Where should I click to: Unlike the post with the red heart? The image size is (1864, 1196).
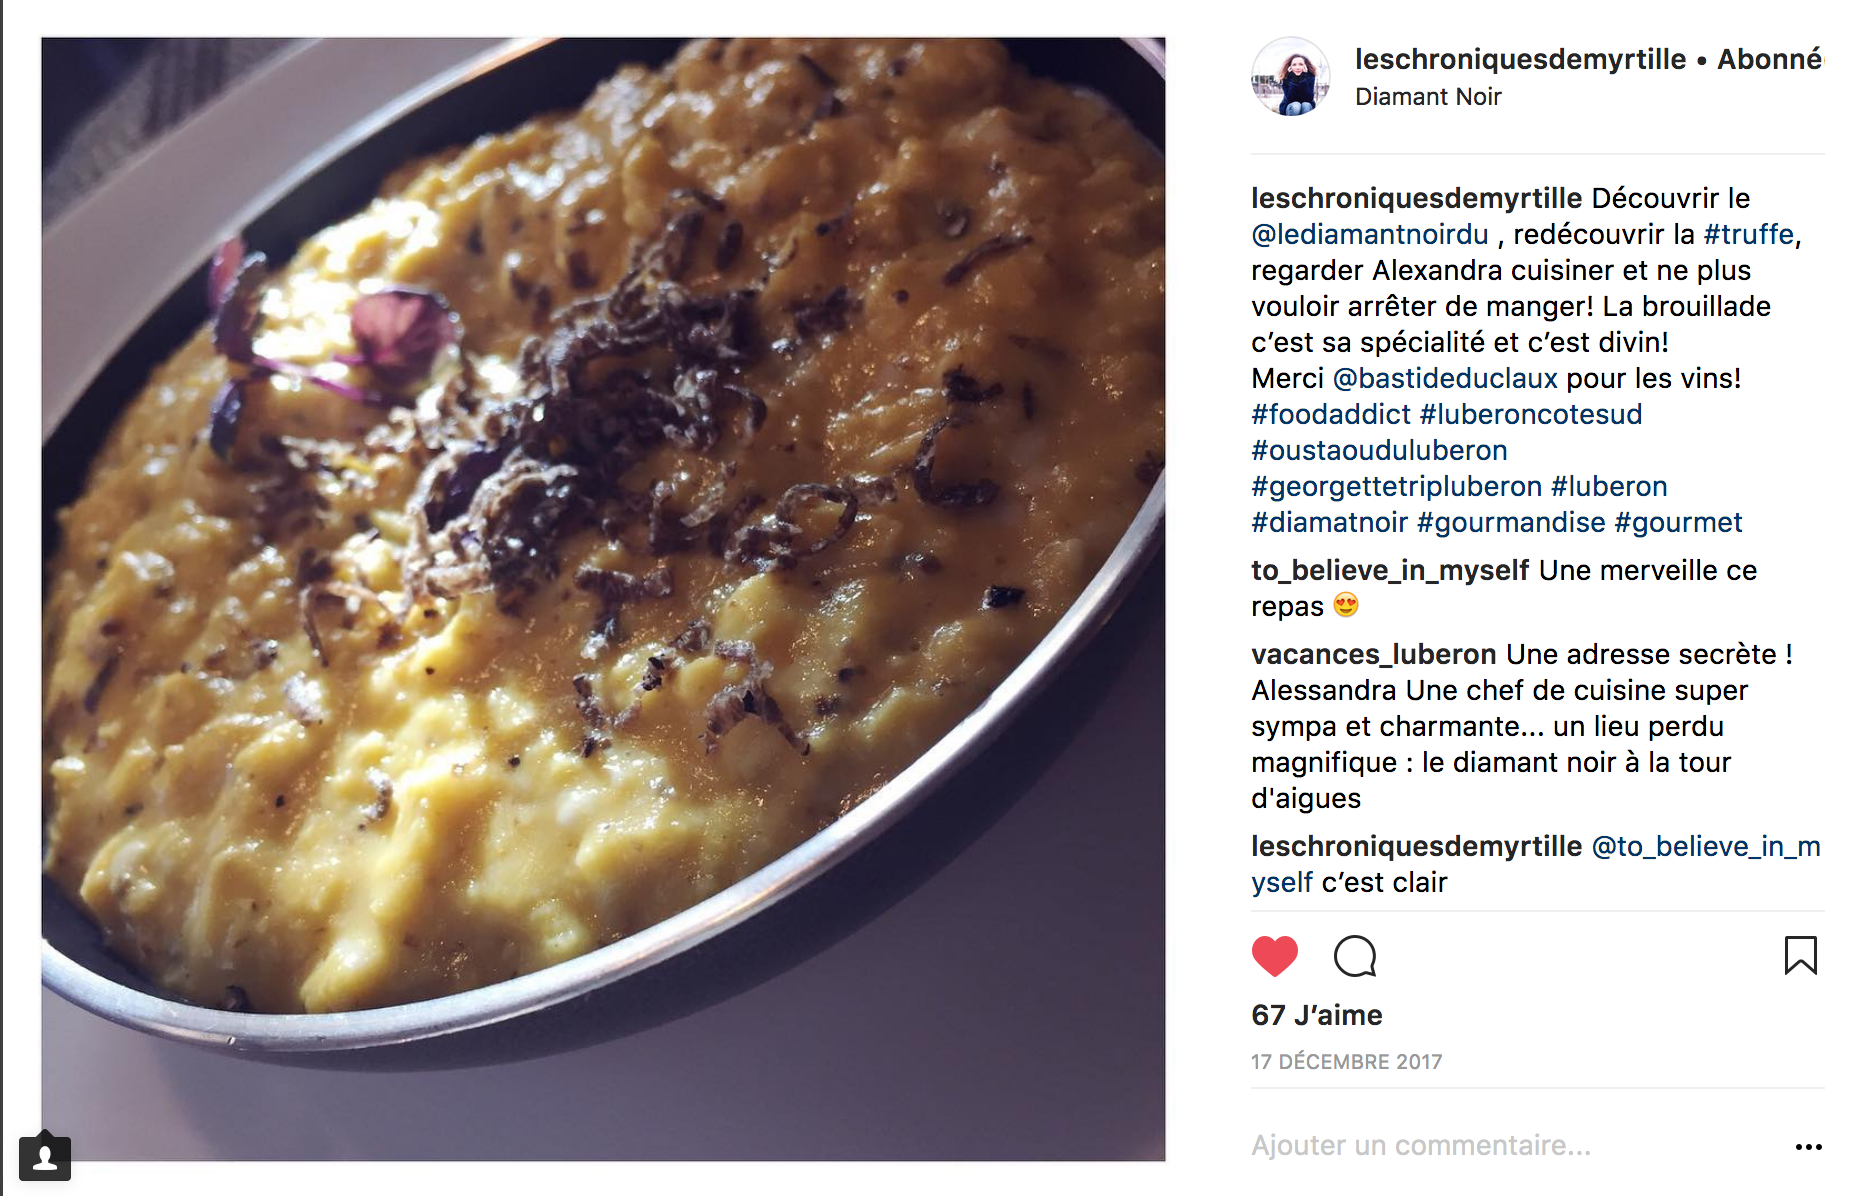[x=1274, y=956]
